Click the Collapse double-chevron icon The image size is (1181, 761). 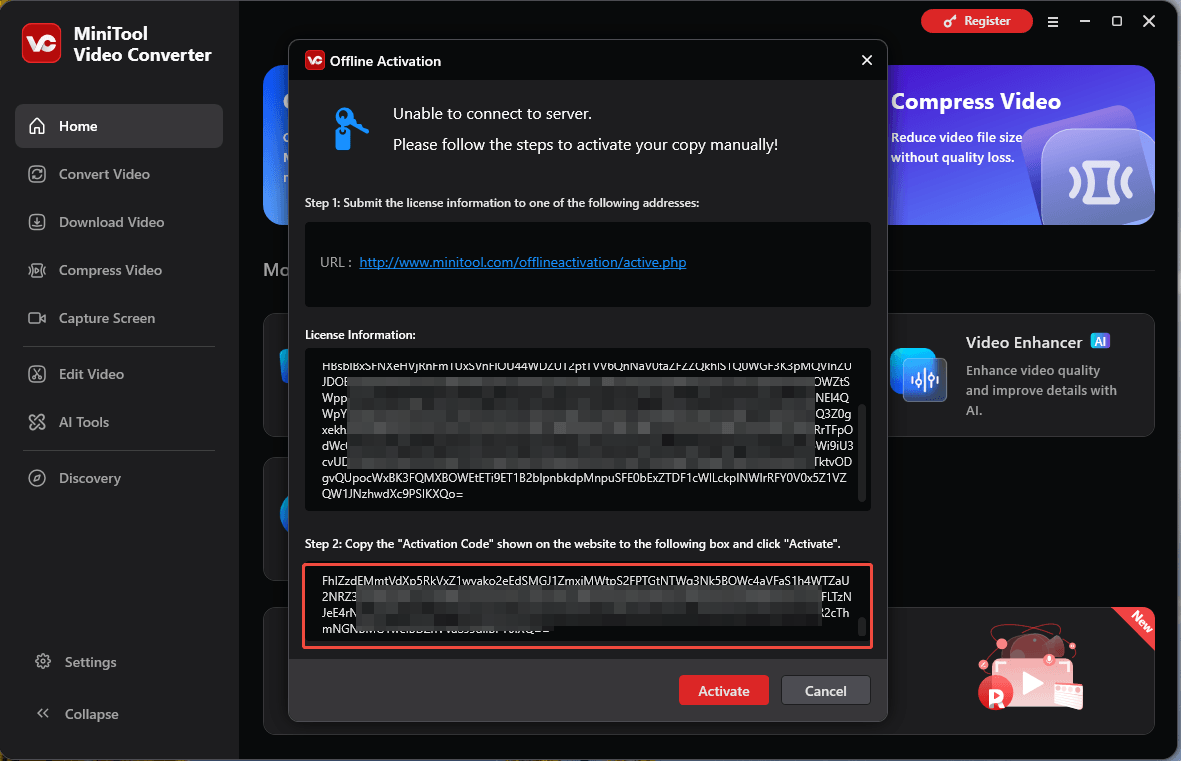point(43,713)
